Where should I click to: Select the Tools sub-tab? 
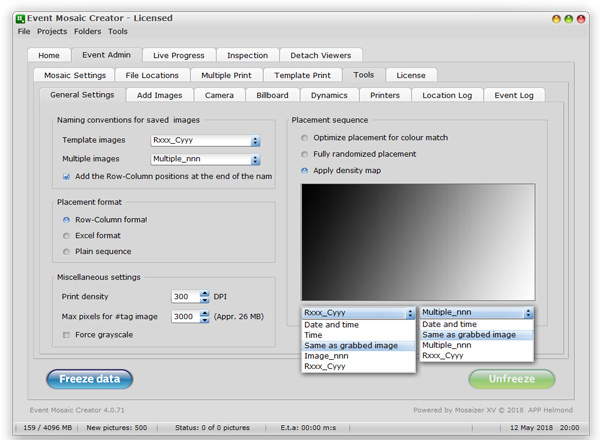[x=364, y=75]
